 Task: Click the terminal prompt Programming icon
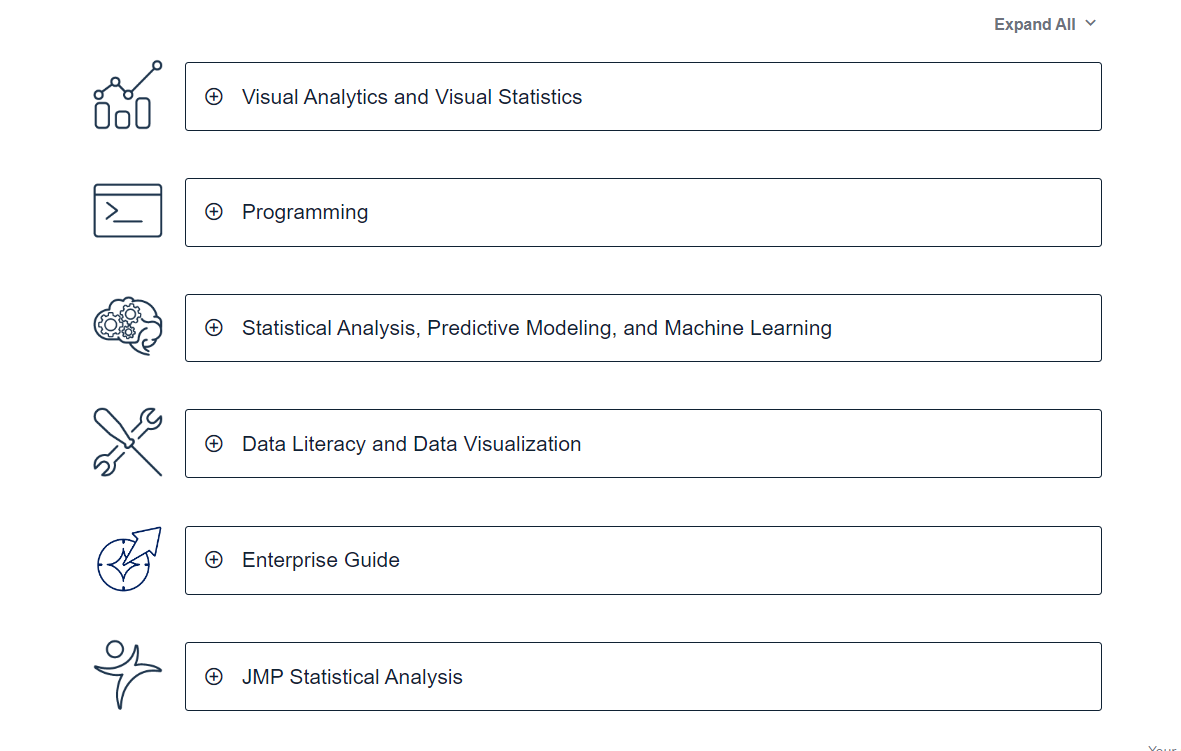tap(127, 211)
